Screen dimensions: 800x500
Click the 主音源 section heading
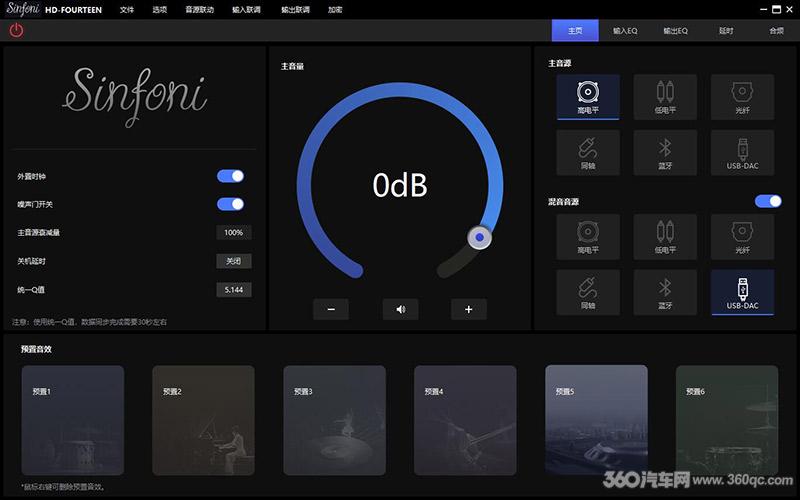(560, 63)
